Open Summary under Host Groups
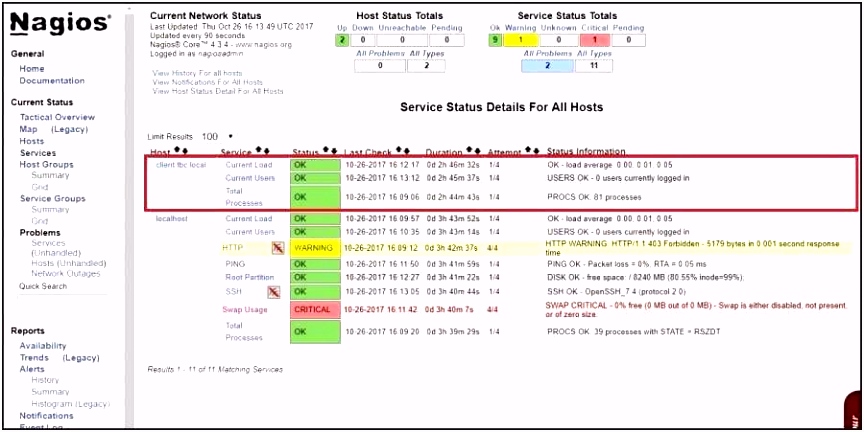The width and height of the screenshot is (864, 432). pyautogui.click(x=50, y=175)
